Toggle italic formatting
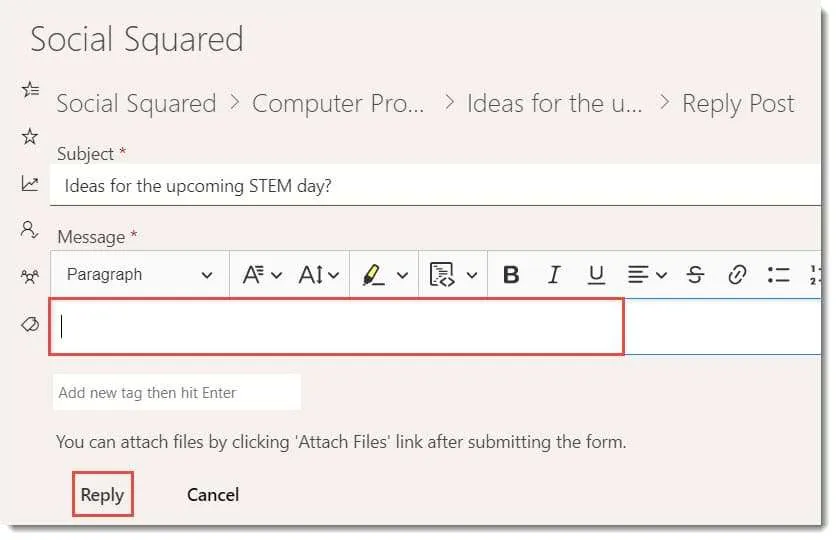Screen dimensions: 836x540 [x=555, y=275]
